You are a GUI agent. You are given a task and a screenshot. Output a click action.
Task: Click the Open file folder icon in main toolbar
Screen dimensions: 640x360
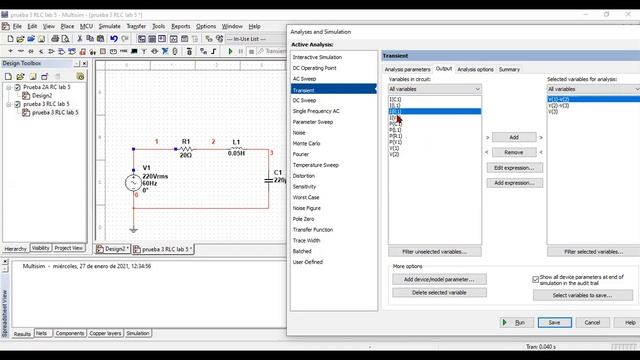tap(20, 39)
